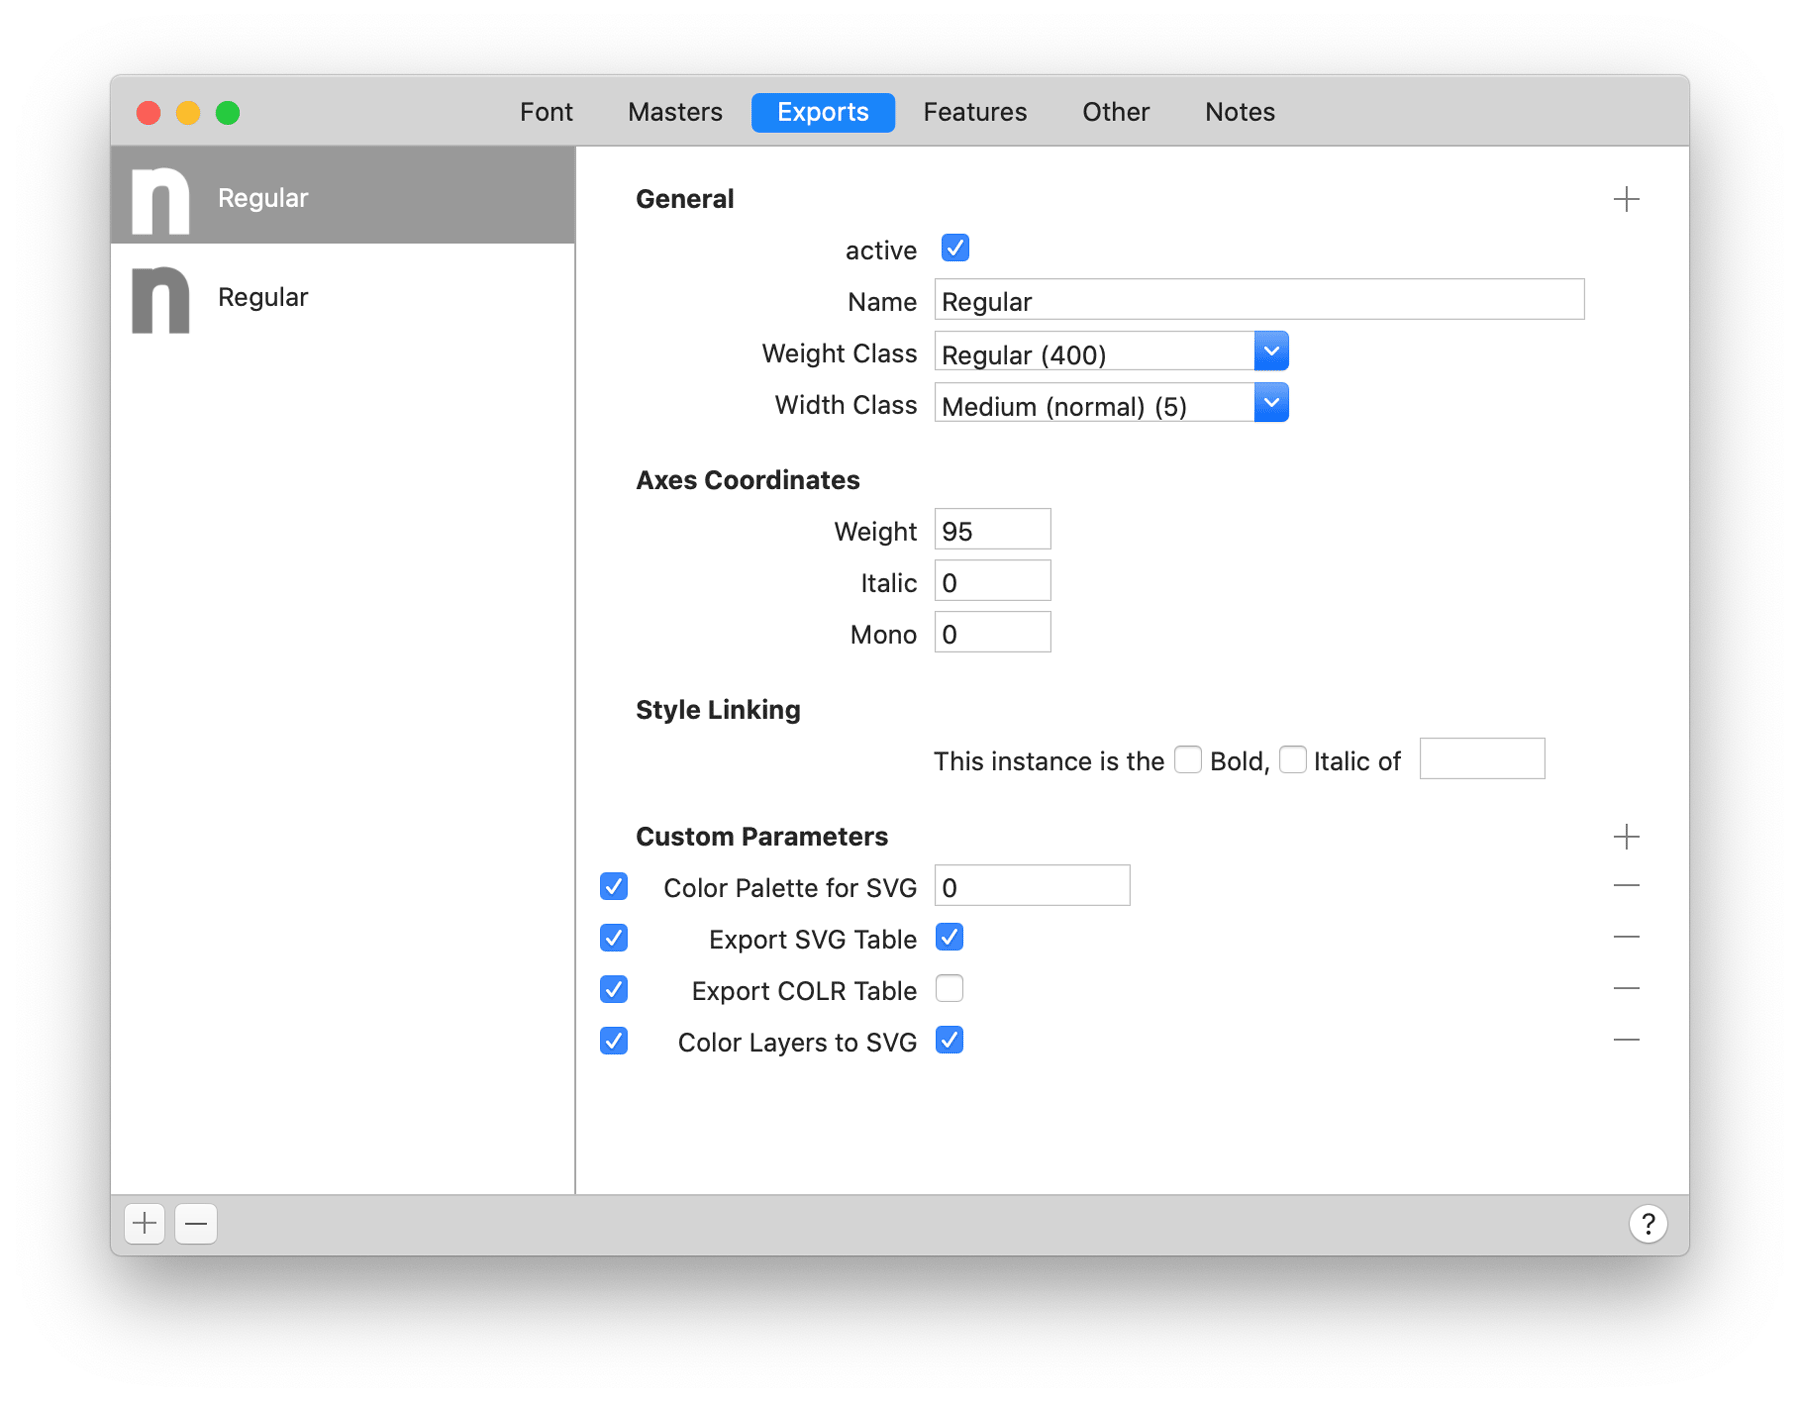Remove the Color Layers to SVG parameter
The image size is (1800, 1402).
tap(1626, 1040)
